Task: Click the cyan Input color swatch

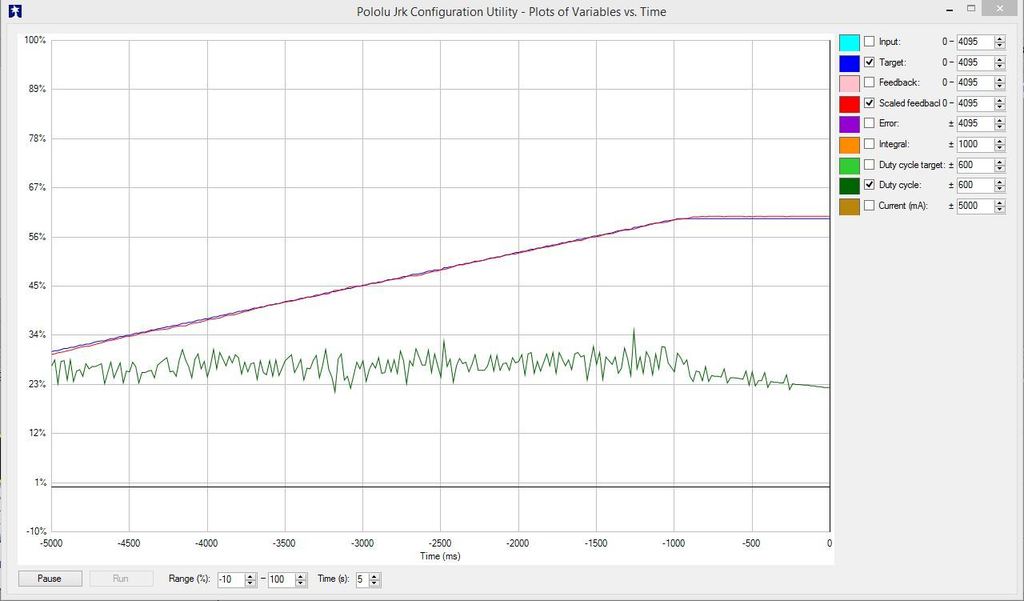Action: pos(849,42)
